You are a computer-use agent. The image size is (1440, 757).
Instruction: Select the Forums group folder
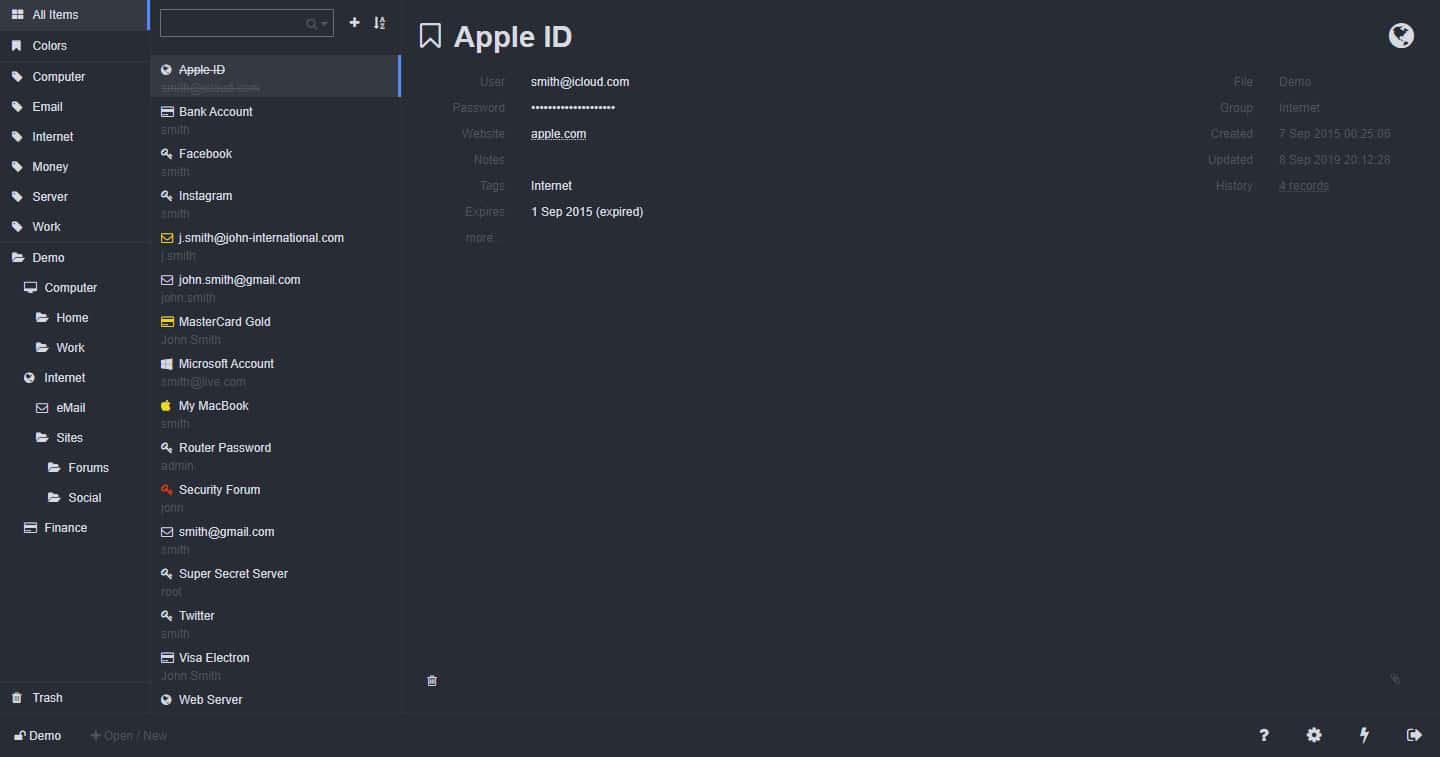tap(75, 468)
